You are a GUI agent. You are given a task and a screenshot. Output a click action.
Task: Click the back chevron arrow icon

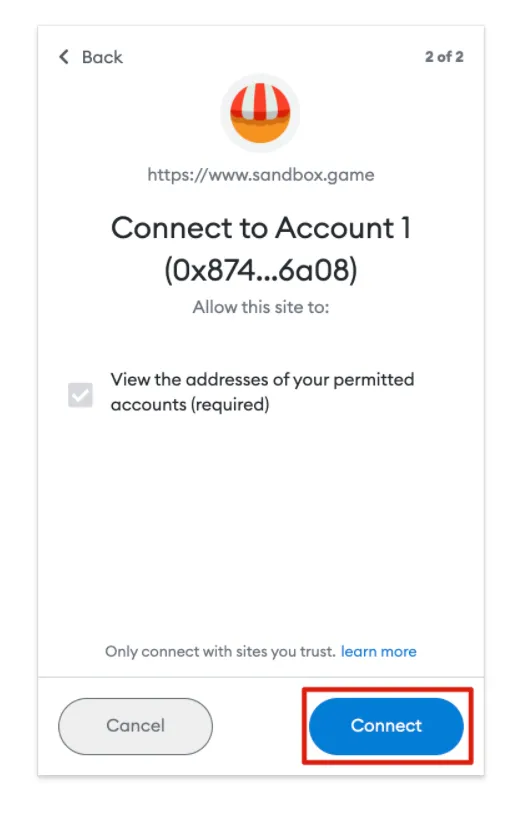tap(64, 57)
